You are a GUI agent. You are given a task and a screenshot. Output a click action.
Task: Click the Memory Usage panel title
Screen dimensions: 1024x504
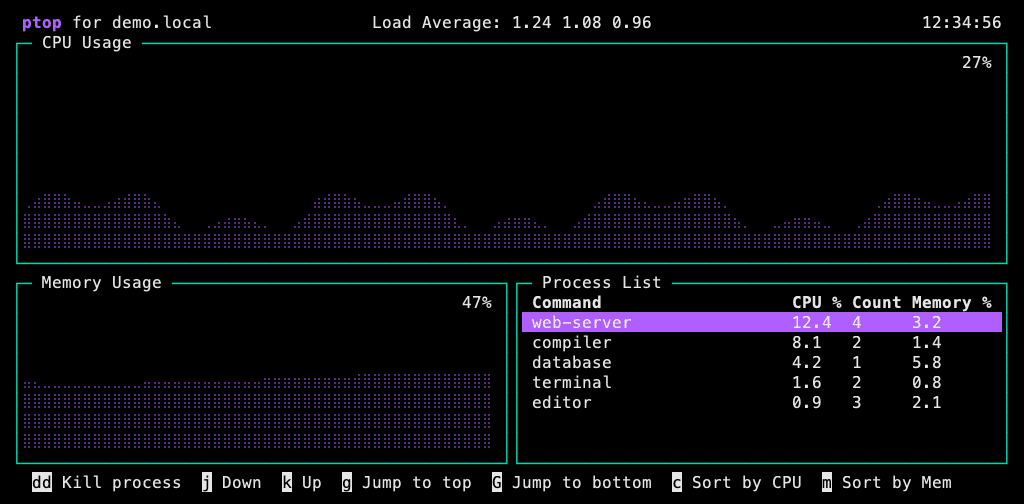click(101, 283)
